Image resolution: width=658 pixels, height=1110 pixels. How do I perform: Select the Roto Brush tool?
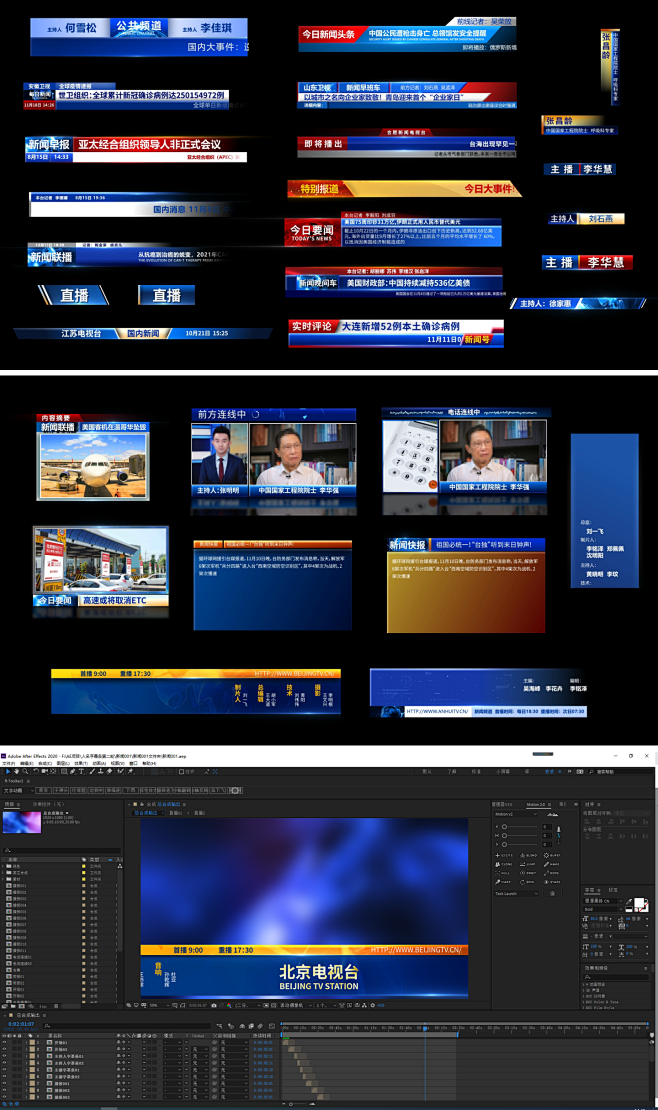(120, 771)
